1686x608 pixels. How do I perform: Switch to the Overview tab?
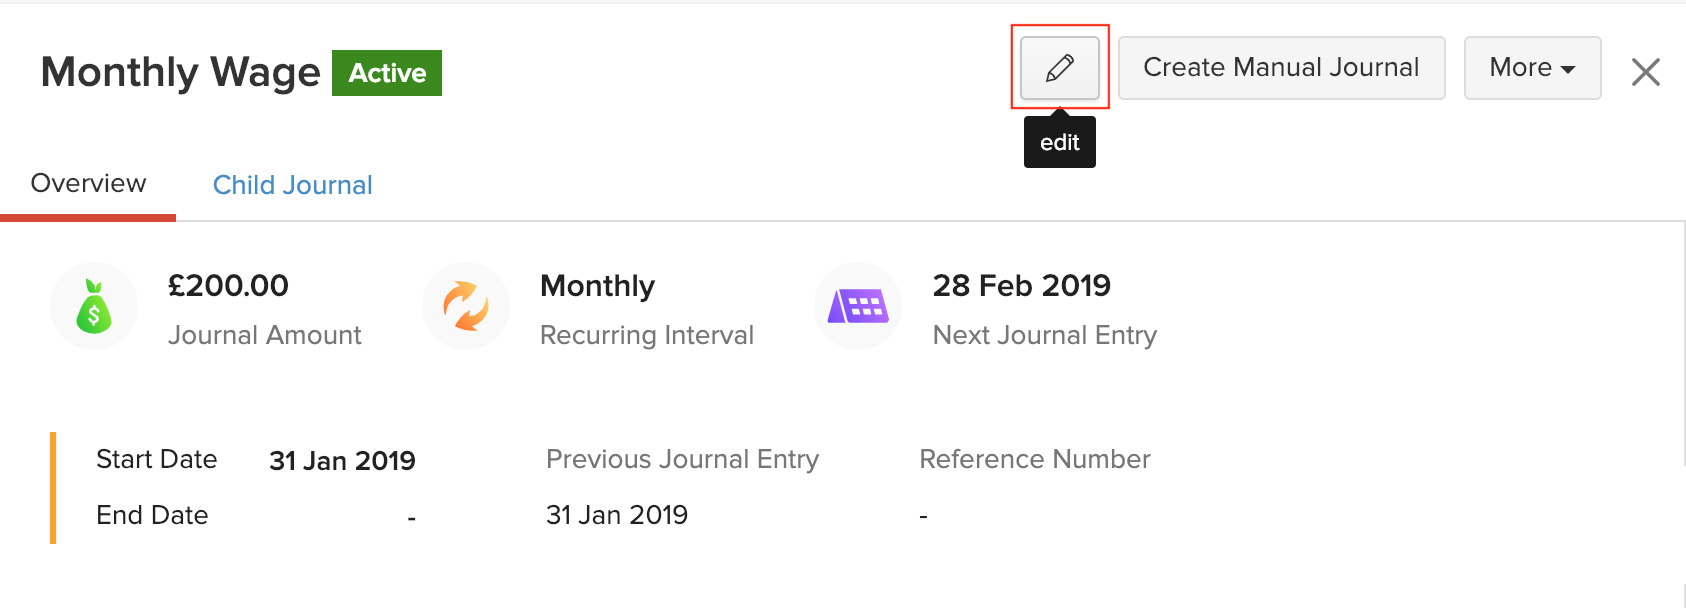(88, 184)
